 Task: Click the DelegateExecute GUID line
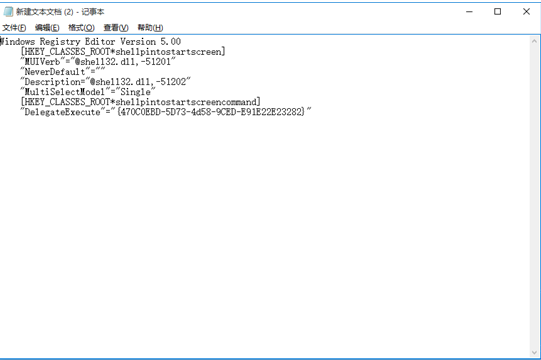(x=166, y=112)
